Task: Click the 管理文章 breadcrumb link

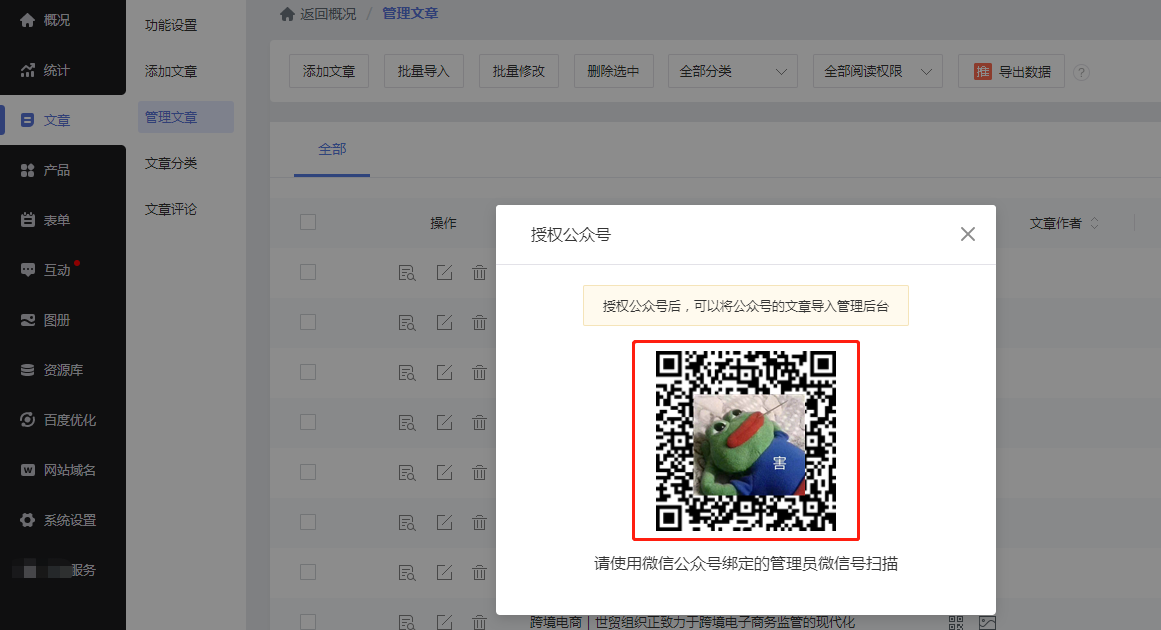Action: pos(410,13)
